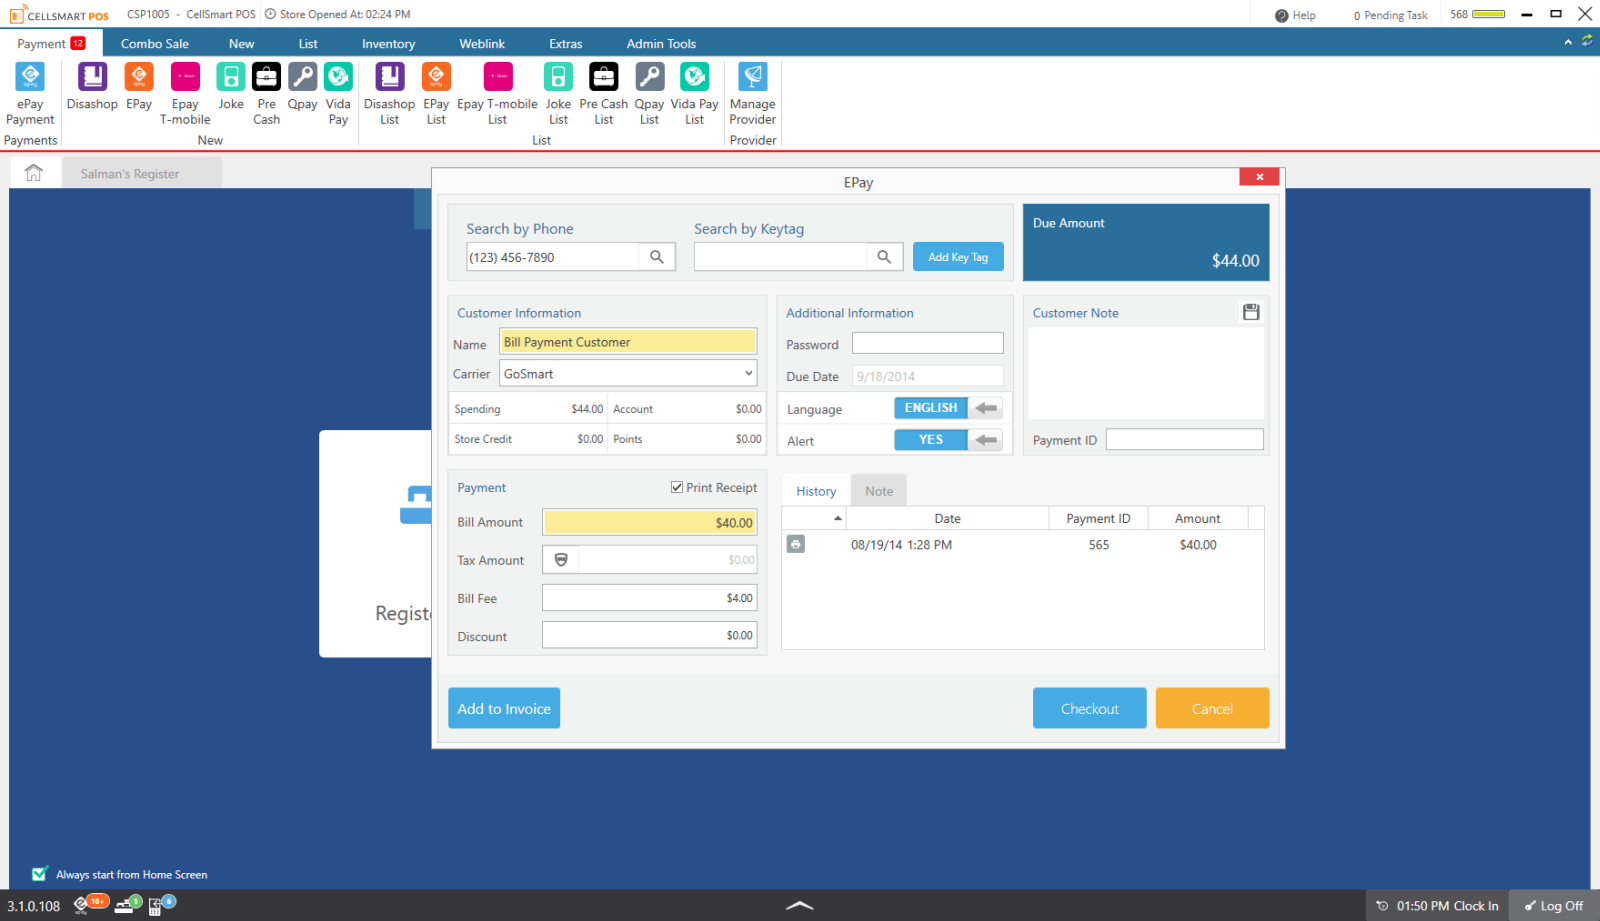Switch to the Inventory menu
Image resolution: width=1600 pixels, height=921 pixels.
(x=388, y=43)
